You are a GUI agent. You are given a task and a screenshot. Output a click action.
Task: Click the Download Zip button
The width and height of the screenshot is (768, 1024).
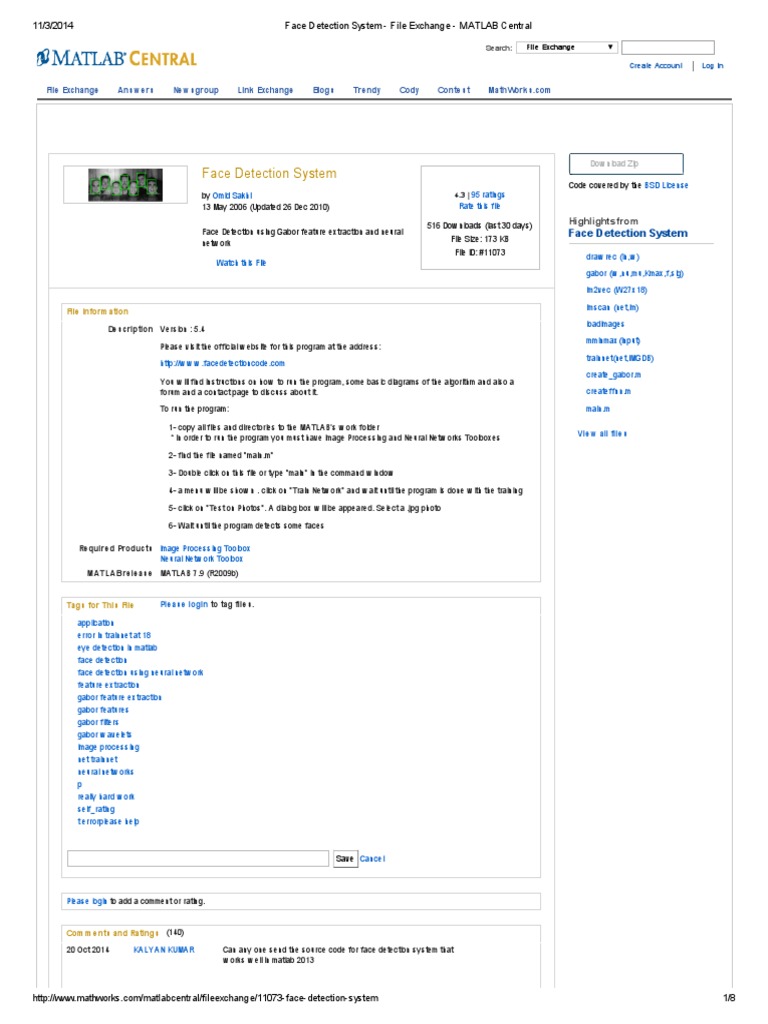coord(626,164)
